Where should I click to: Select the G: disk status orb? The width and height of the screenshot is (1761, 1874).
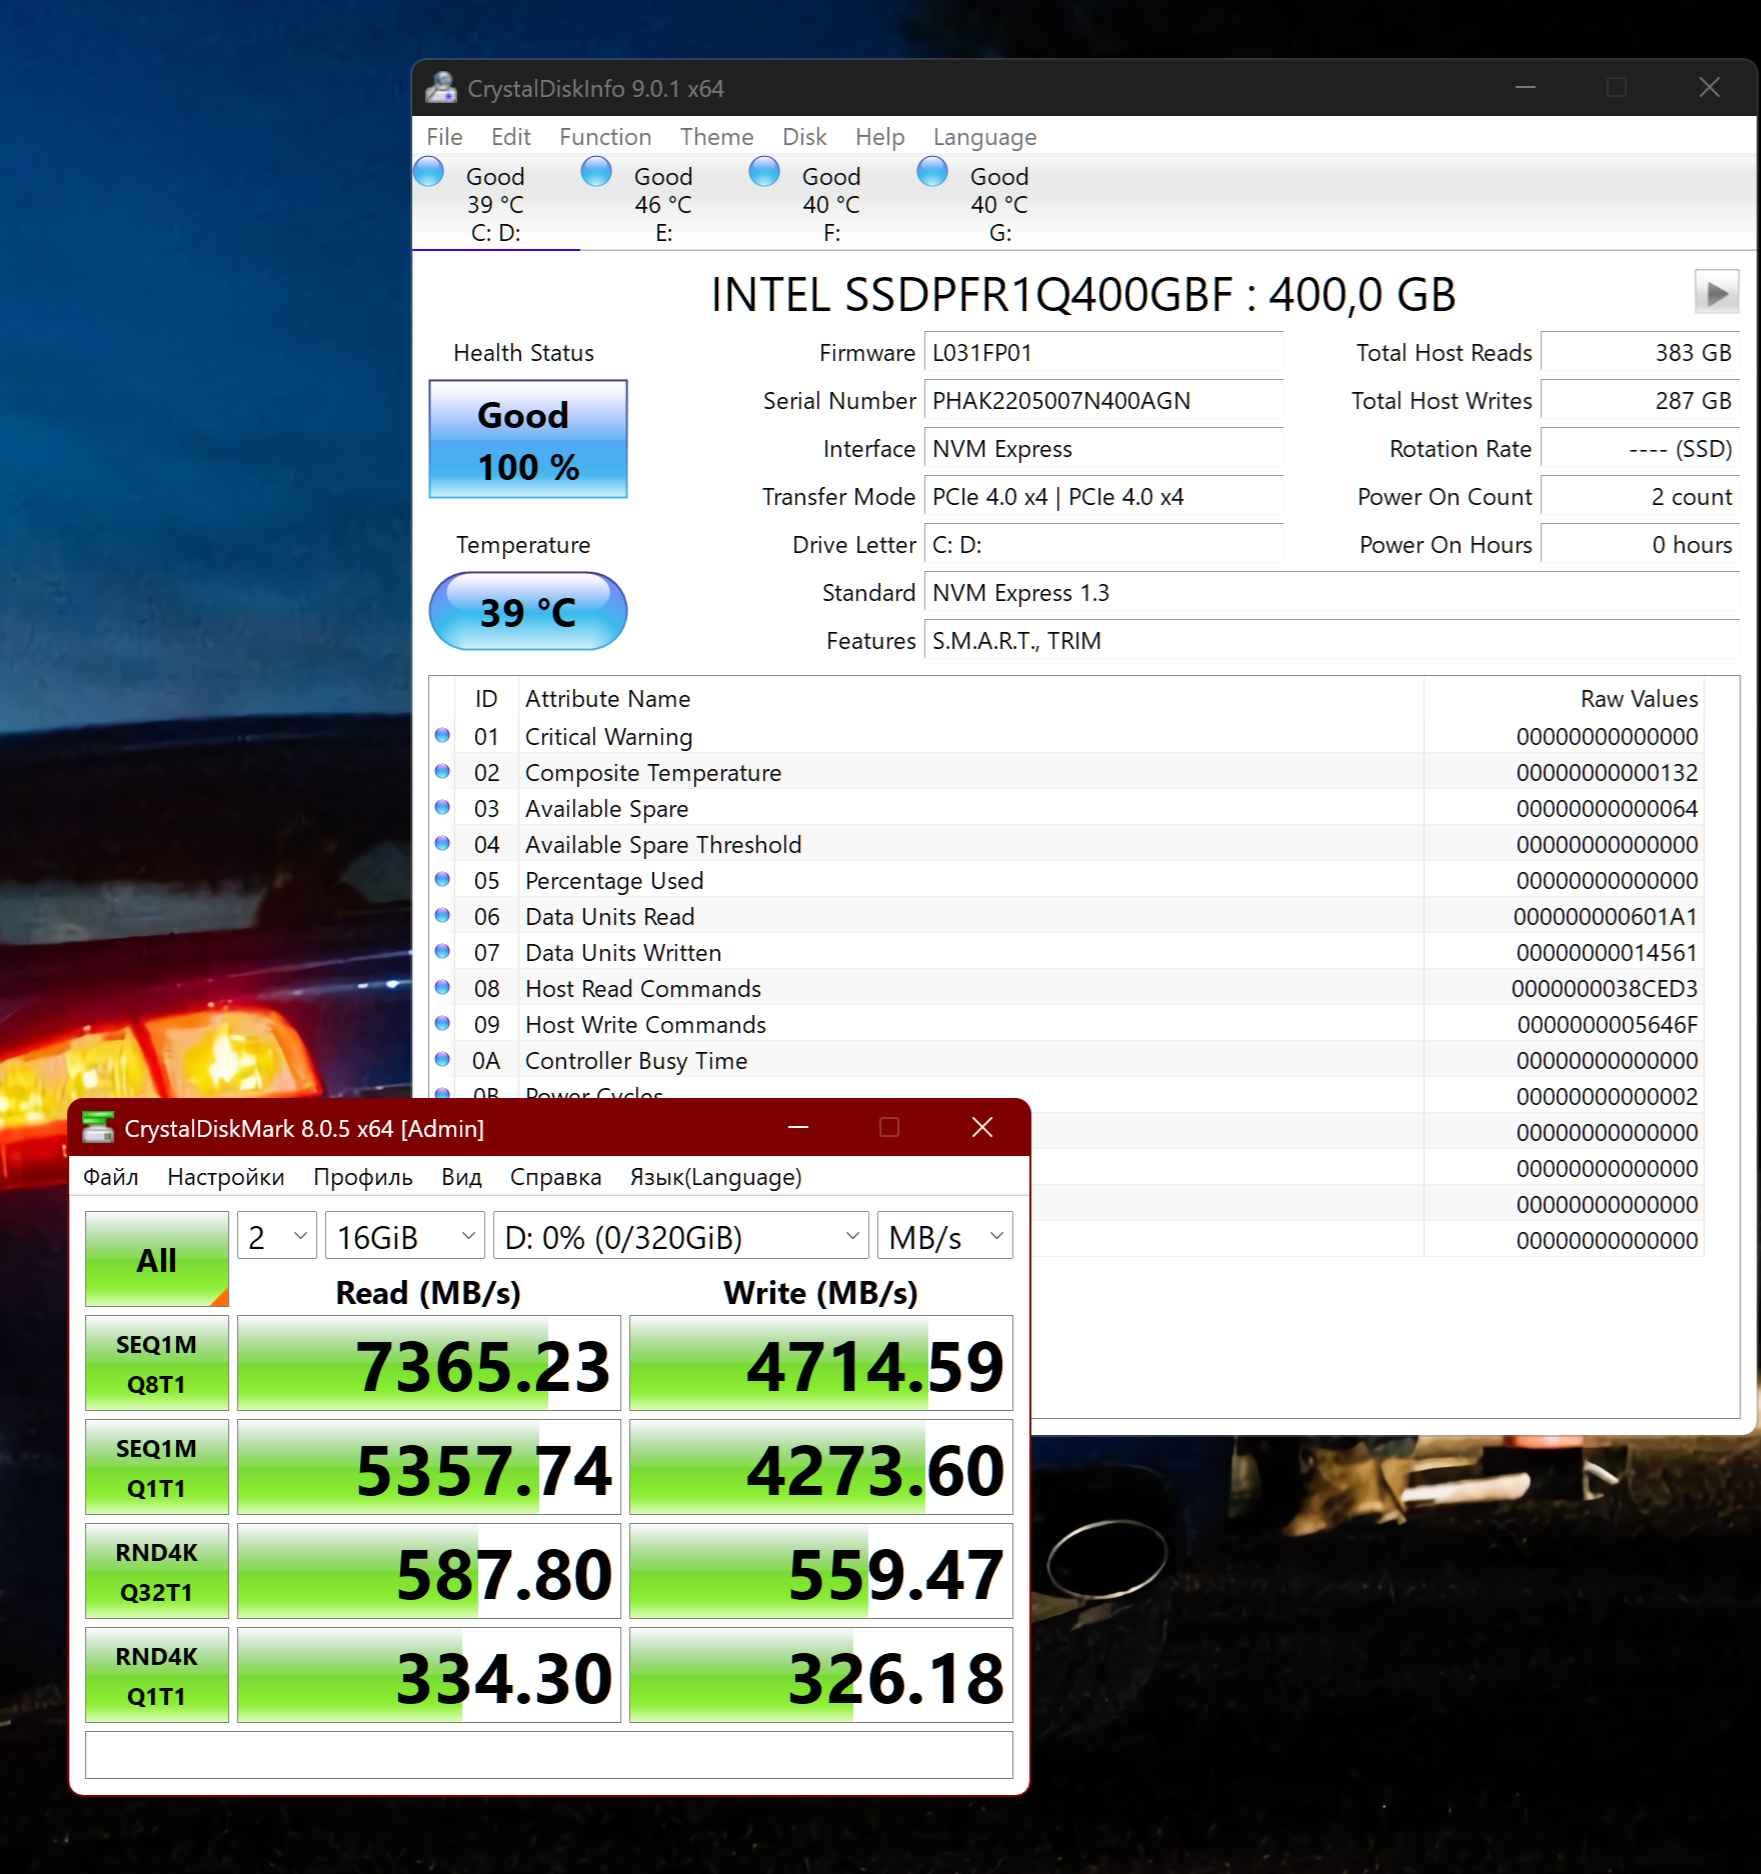point(933,172)
